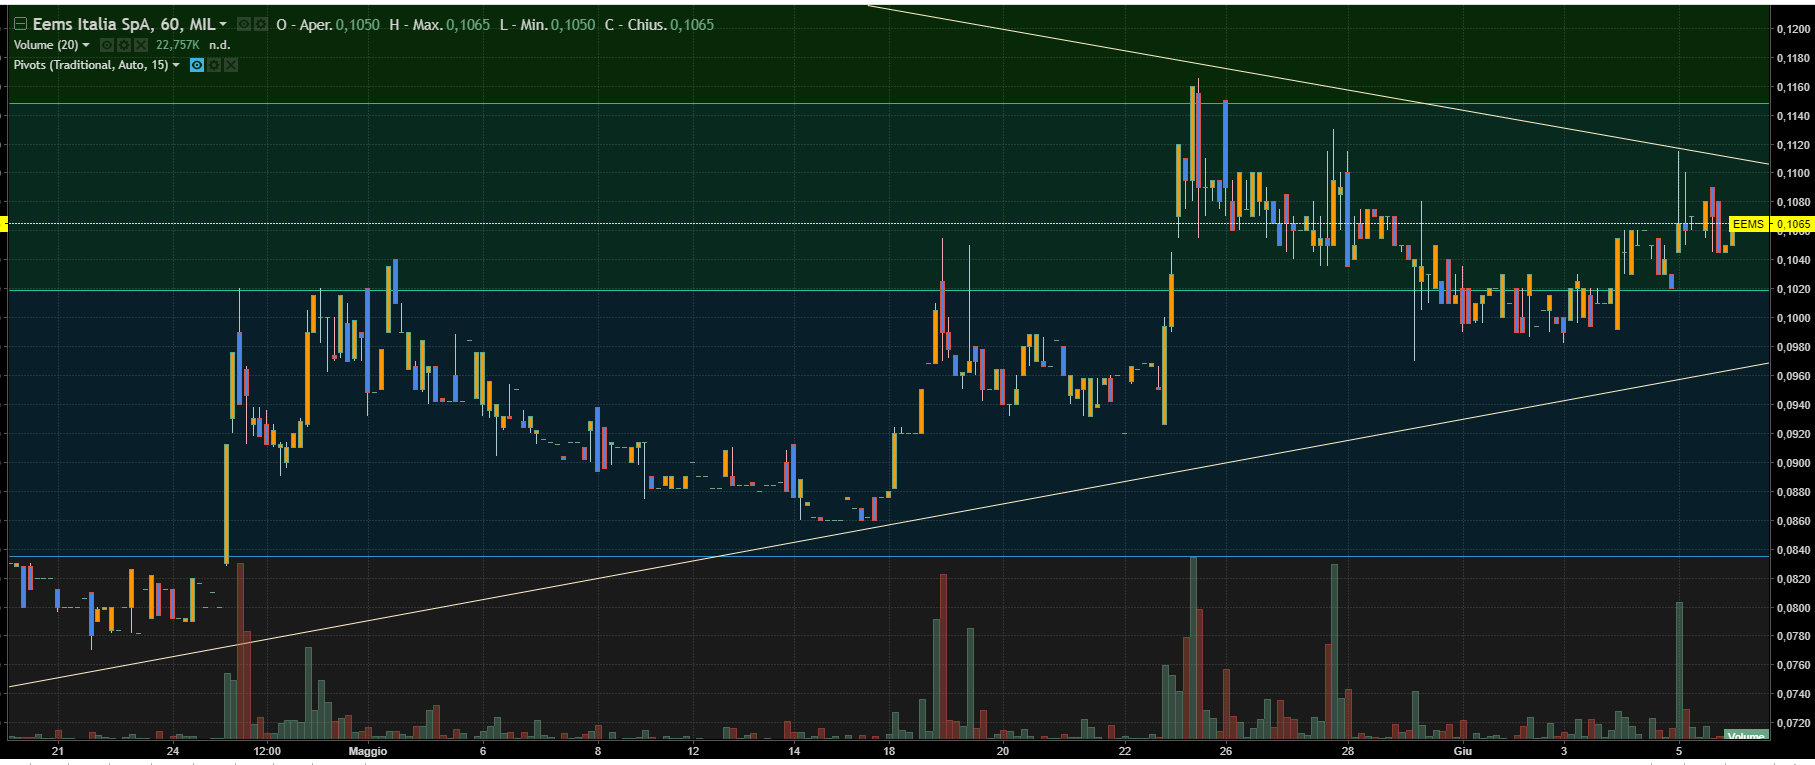Open the Volume (20) indicator dropdown
The image size is (1815, 765).
point(86,45)
